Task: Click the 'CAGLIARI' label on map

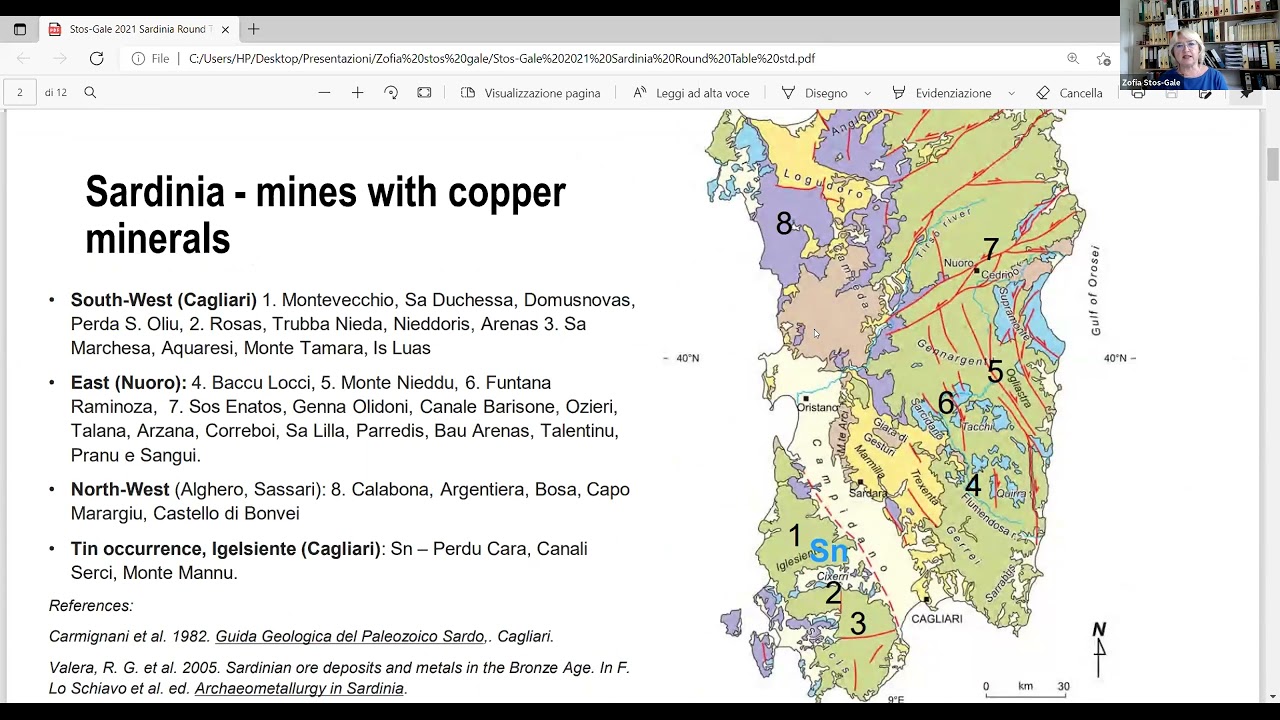Action: [x=937, y=619]
